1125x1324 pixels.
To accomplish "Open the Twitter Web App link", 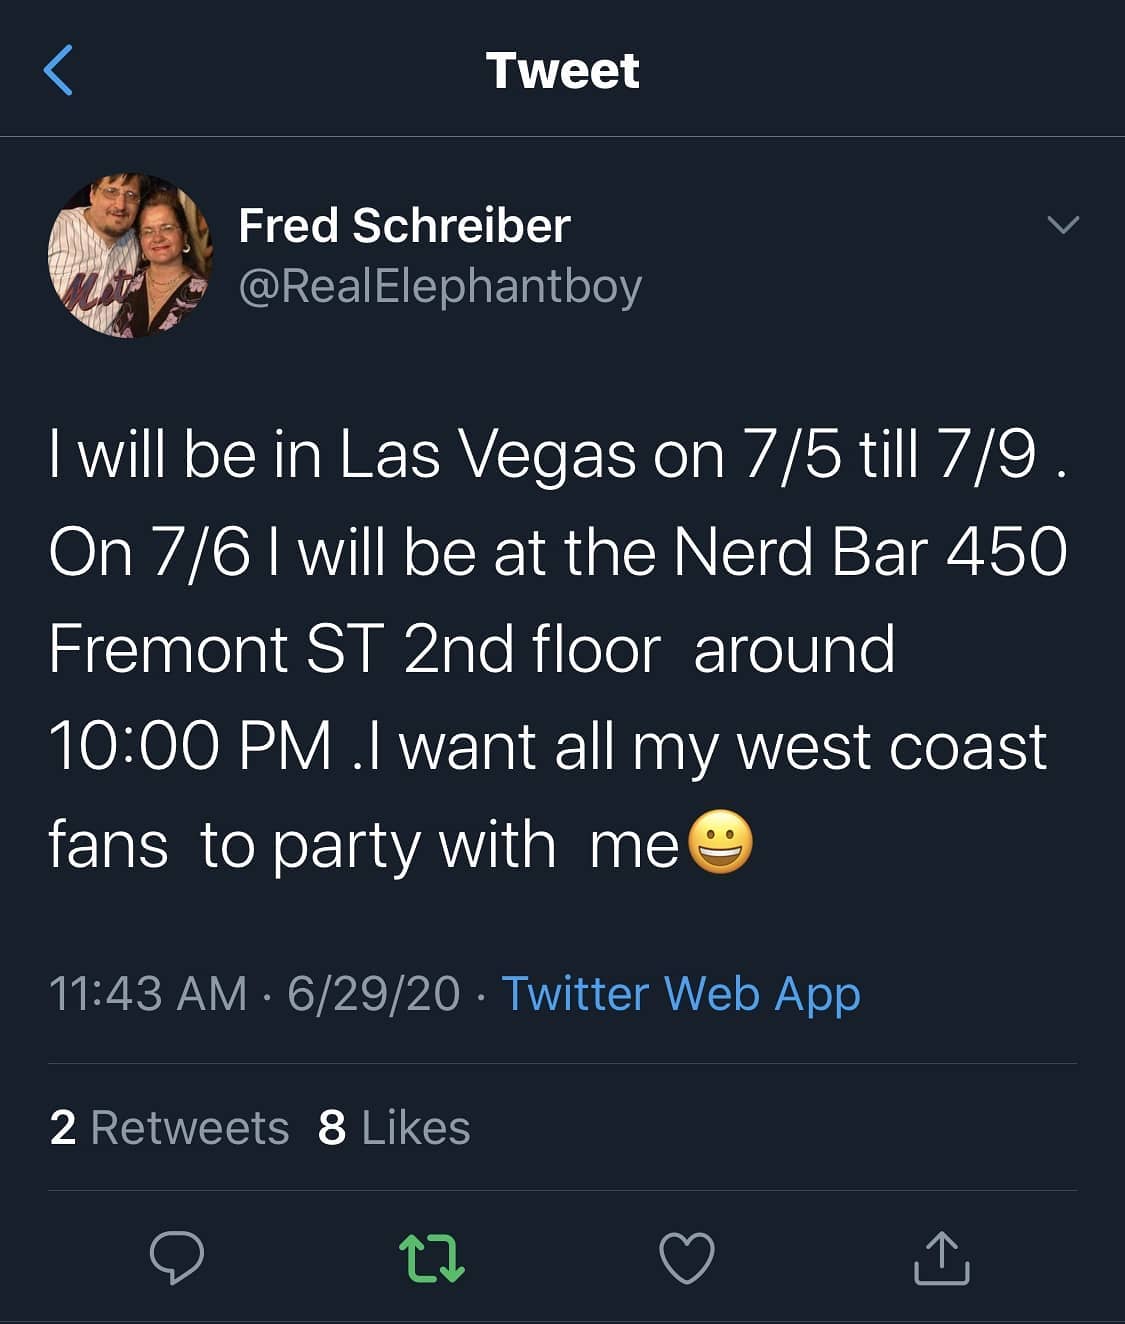I will pos(680,993).
